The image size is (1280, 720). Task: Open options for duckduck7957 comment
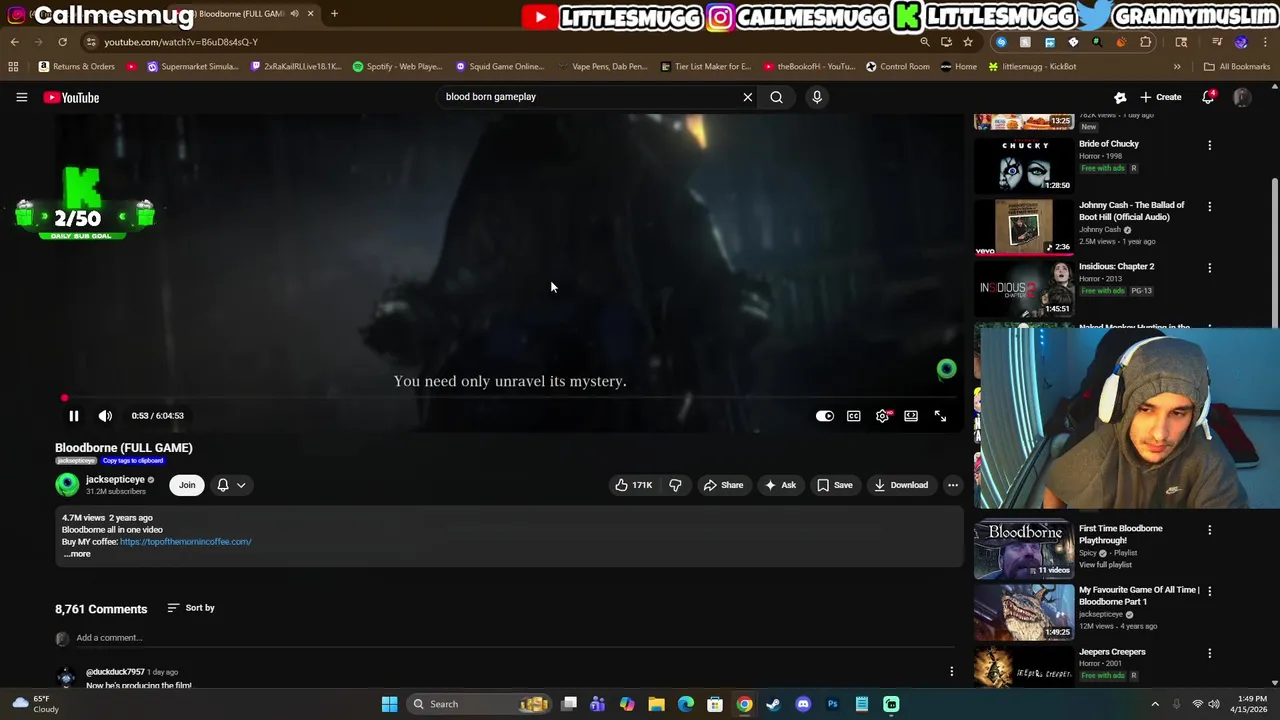pyautogui.click(x=951, y=672)
